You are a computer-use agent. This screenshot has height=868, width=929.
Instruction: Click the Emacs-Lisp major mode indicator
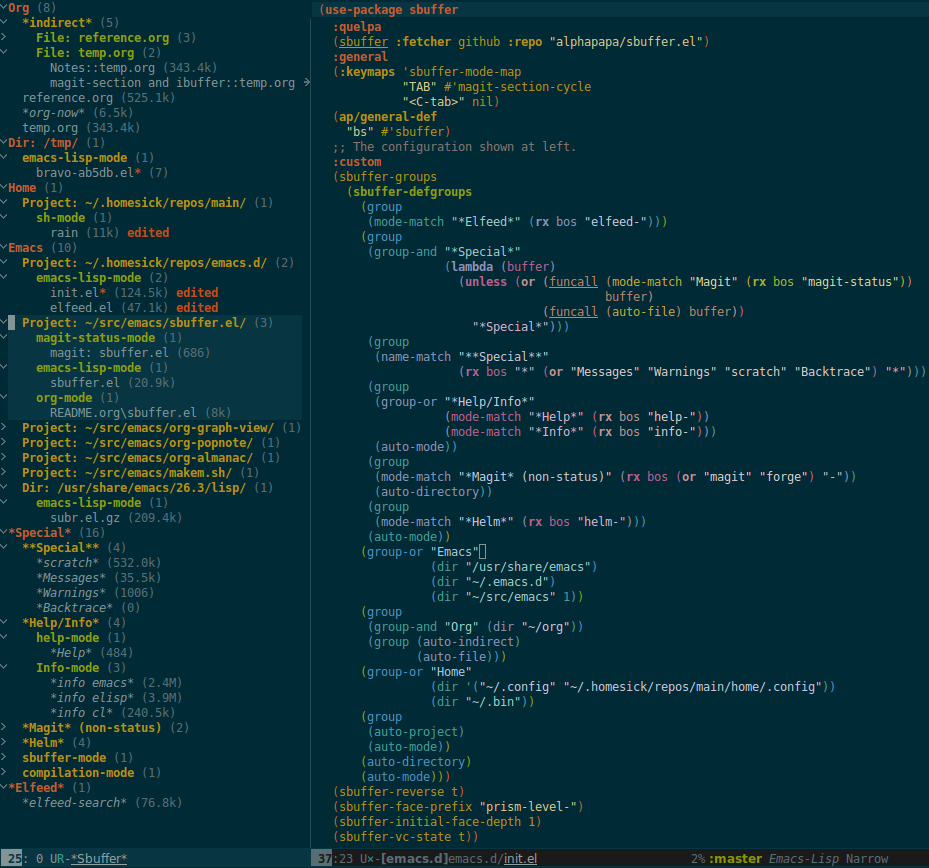click(804, 858)
